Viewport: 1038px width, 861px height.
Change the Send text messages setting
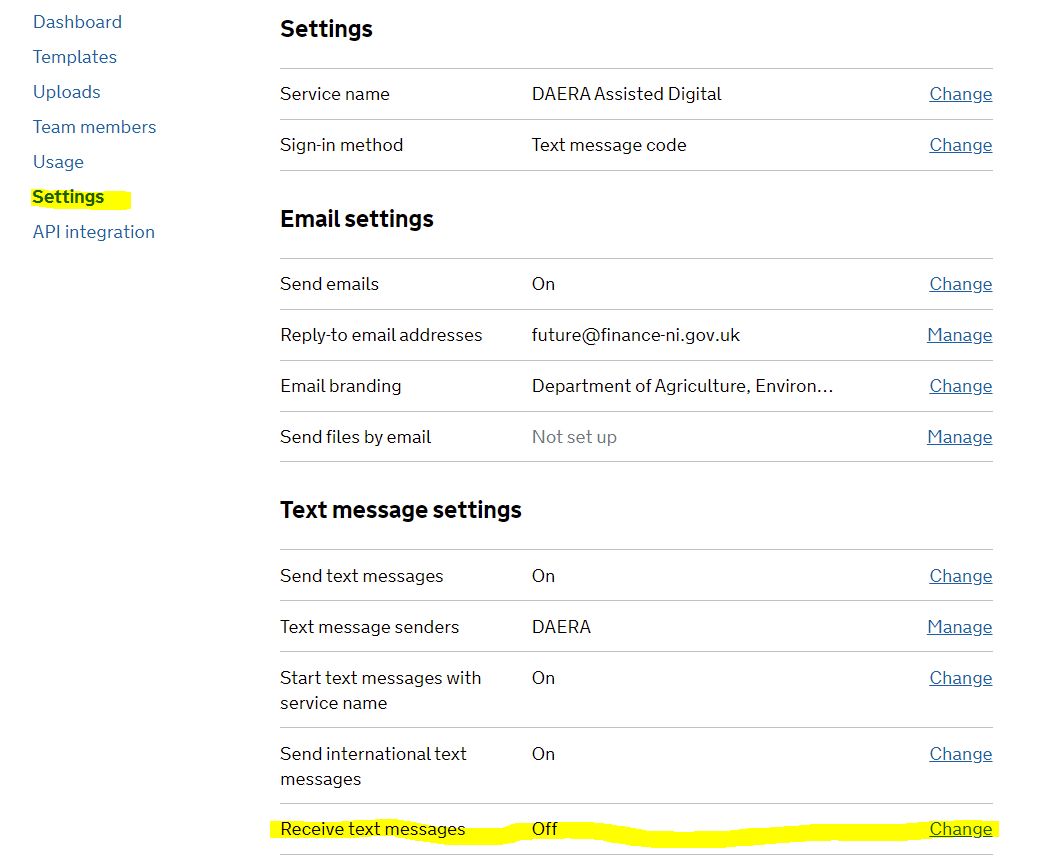click(960, 575)
